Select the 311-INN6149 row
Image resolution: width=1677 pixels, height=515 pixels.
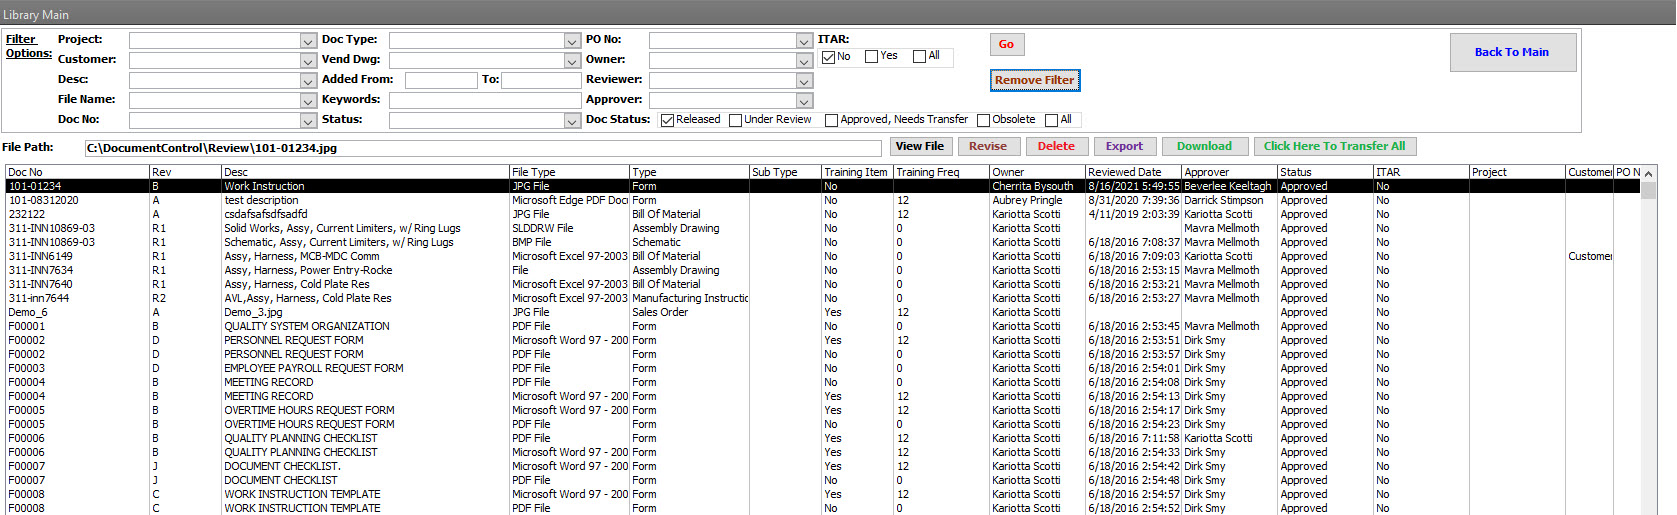pyautogui.click(x=823, y=256)
